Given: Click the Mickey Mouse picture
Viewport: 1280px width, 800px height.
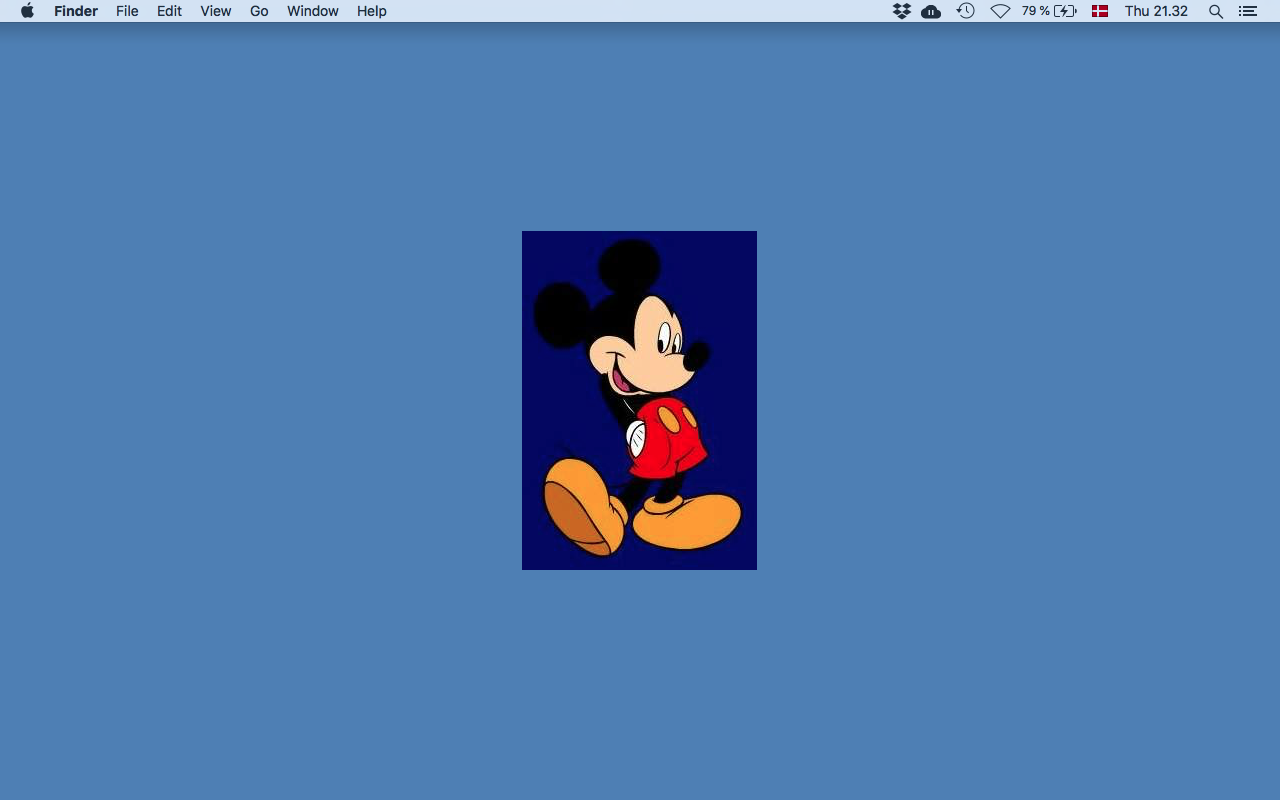Looking at the screenshot, I should point(639,400).
